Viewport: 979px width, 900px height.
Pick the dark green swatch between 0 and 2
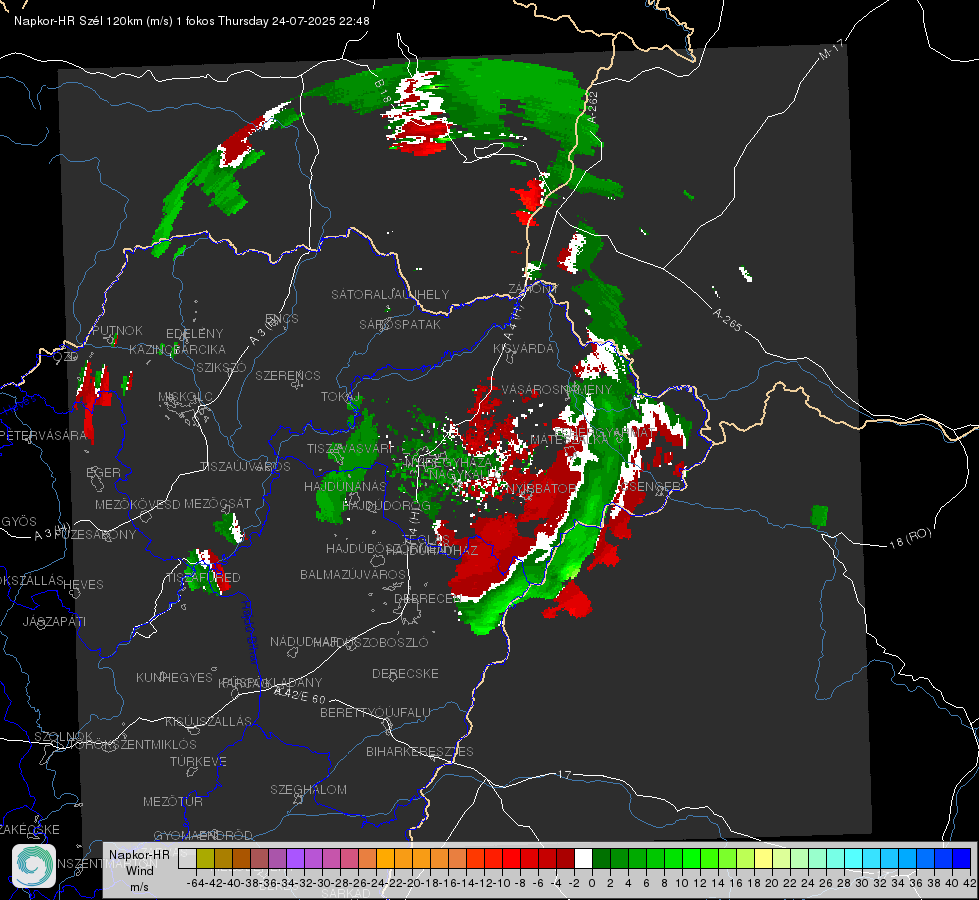tap(601, 858)
